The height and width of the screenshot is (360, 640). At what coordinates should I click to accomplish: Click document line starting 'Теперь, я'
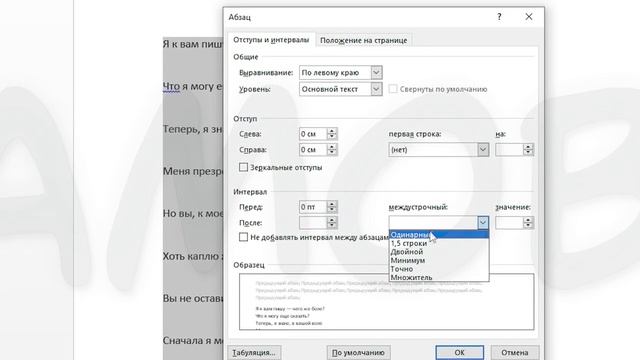point(193,129)
